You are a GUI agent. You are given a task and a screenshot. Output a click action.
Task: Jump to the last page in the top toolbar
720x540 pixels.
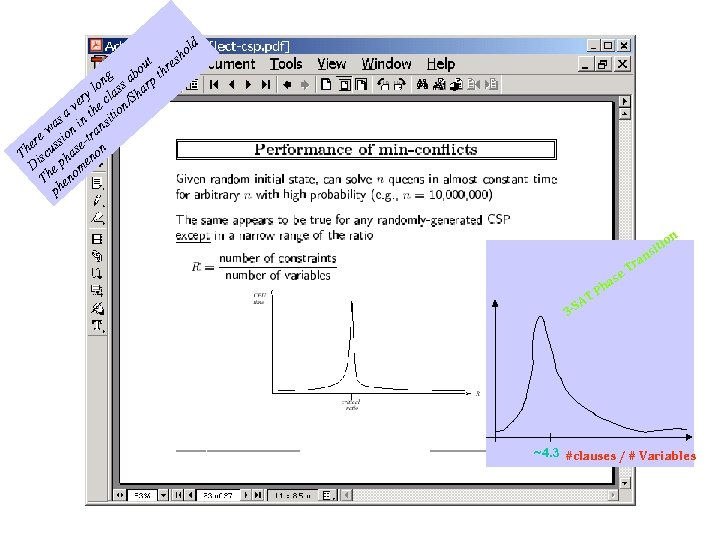(265, 84)
